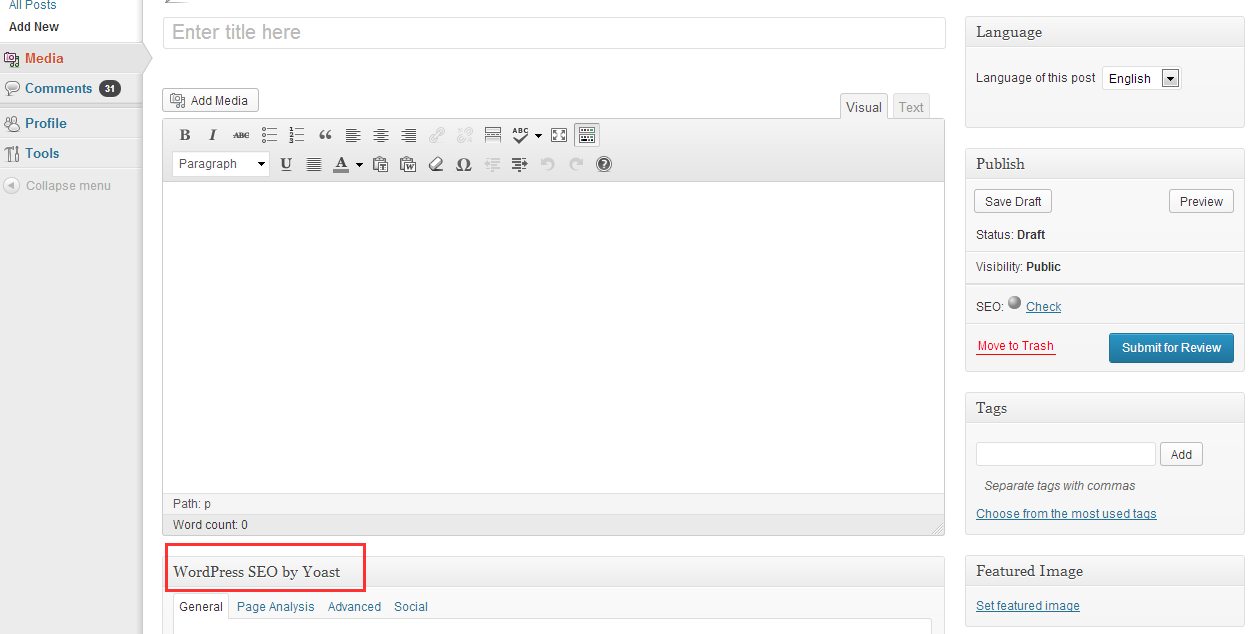Insert a bulleted list
The image size is (1255, 634).
tap(269, 135)
